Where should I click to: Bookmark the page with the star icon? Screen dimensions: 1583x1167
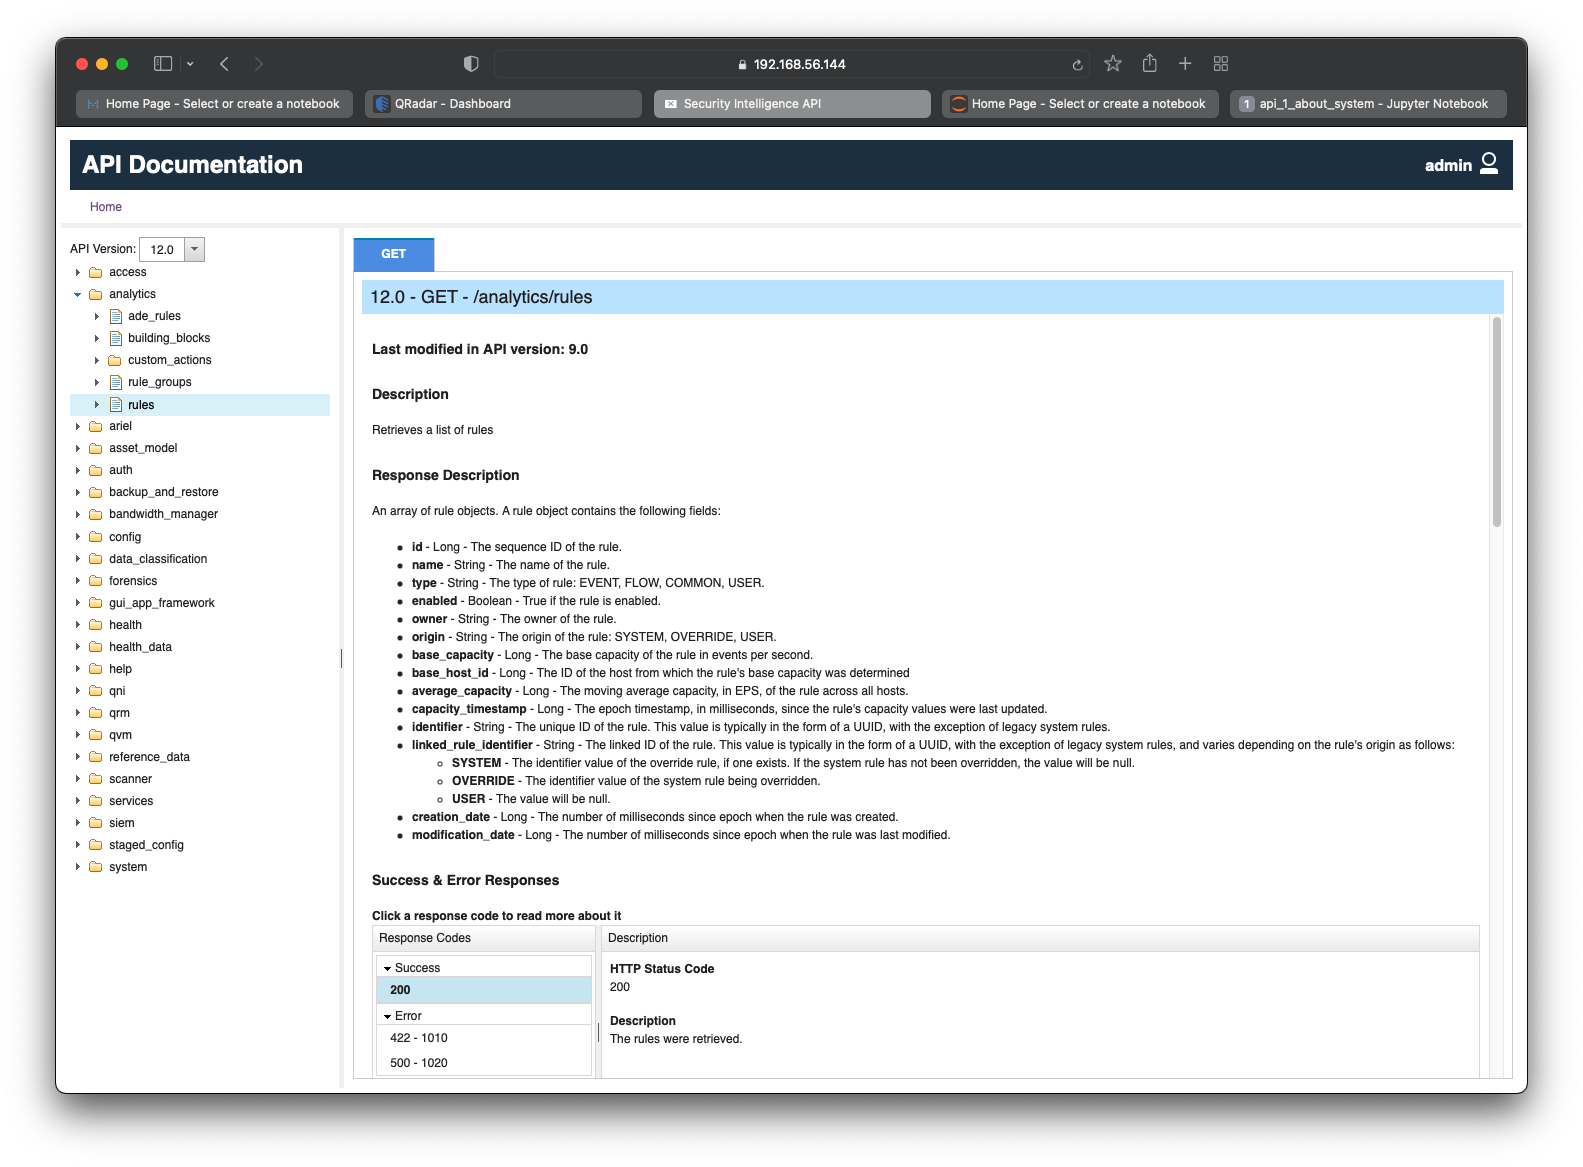tap(1113, 64)
